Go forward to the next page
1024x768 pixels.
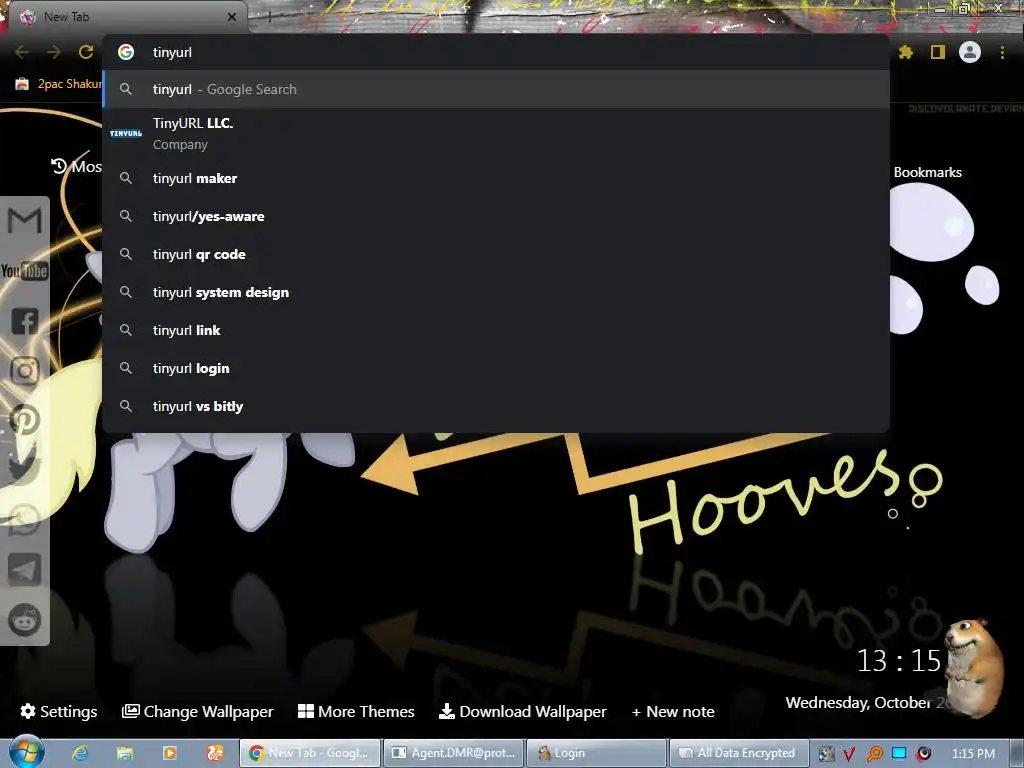[x=54, y=52]
